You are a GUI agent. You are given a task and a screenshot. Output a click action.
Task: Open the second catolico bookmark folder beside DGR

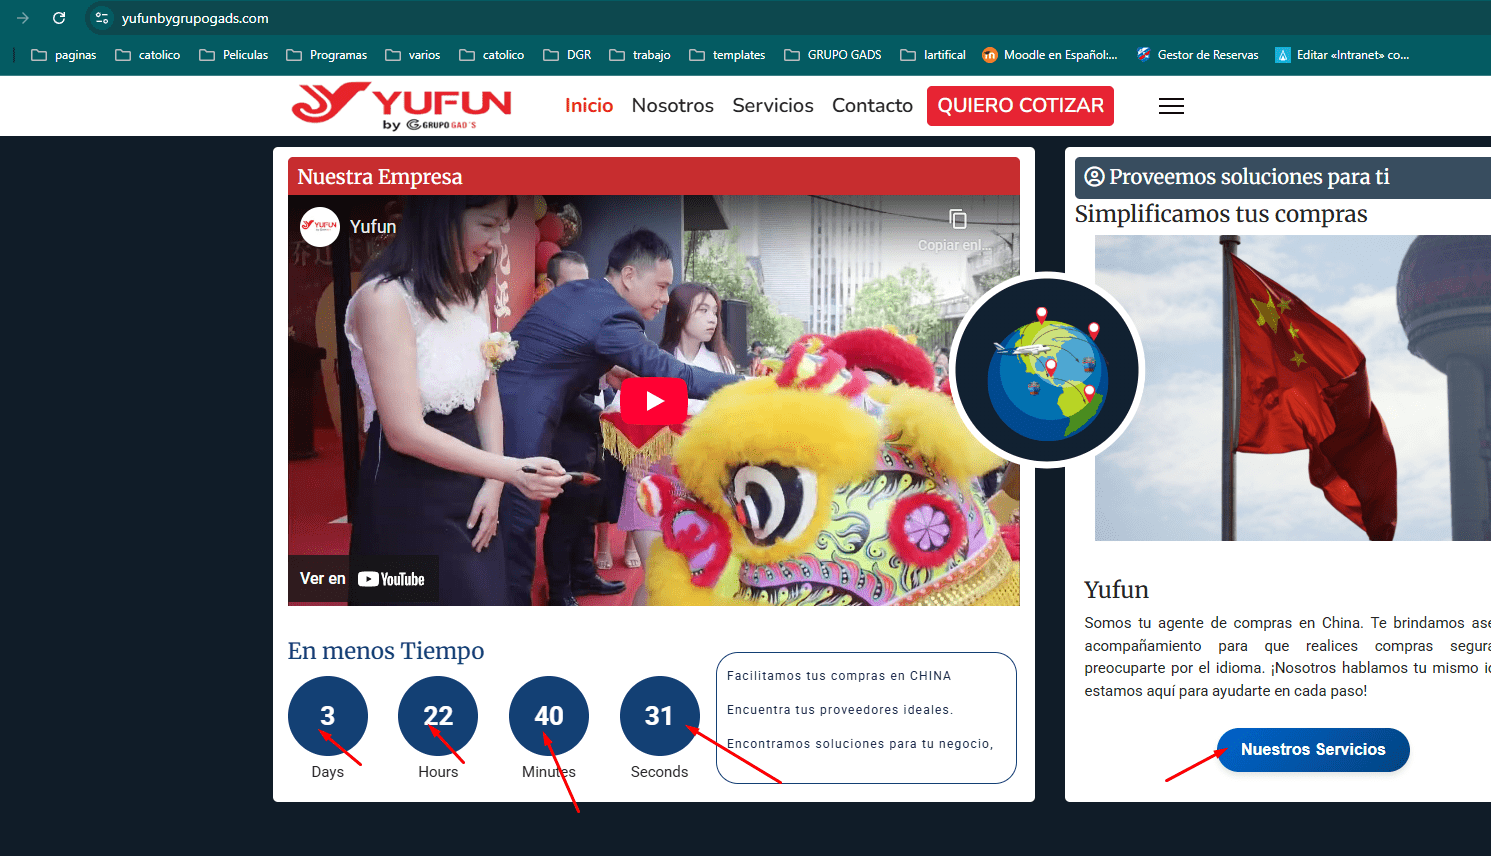[492, 55]
